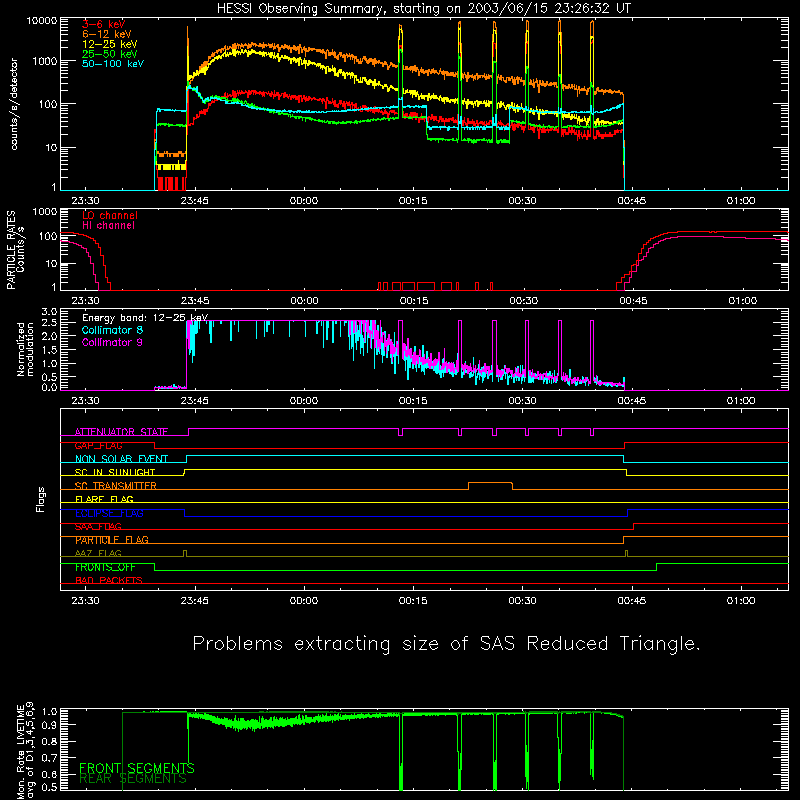Select the HI channel legend label

[108, 226]
